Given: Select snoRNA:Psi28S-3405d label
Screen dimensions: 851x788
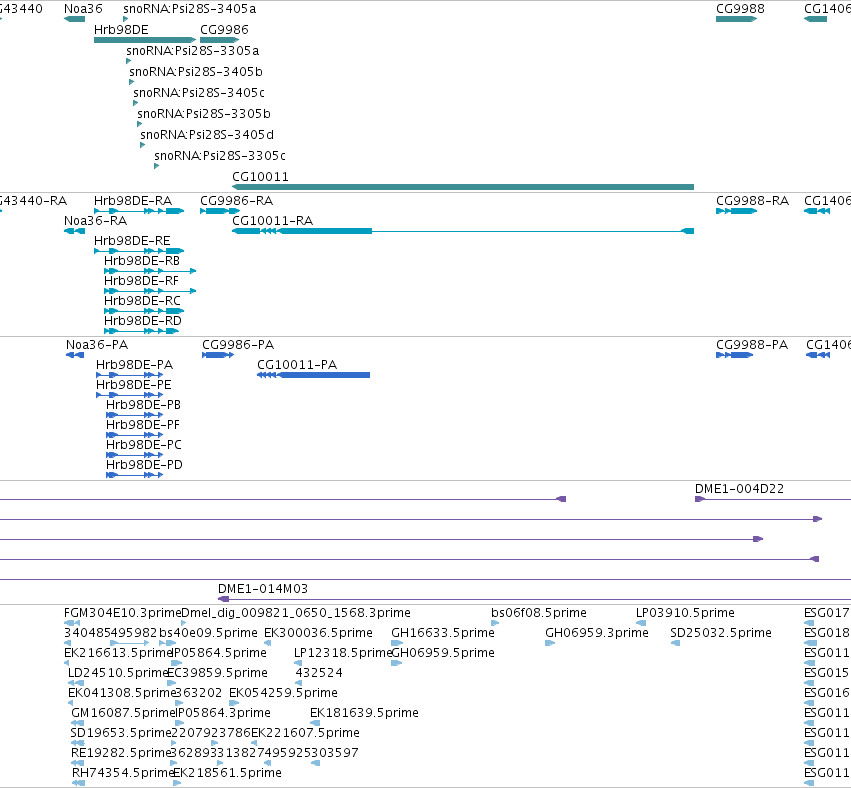Looking at the screenshot, I should 207,135.
